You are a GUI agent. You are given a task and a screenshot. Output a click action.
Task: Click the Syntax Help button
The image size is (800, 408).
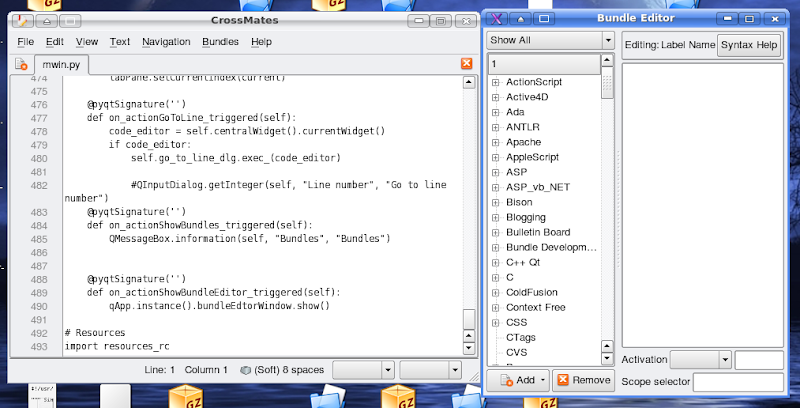(748, 45)
